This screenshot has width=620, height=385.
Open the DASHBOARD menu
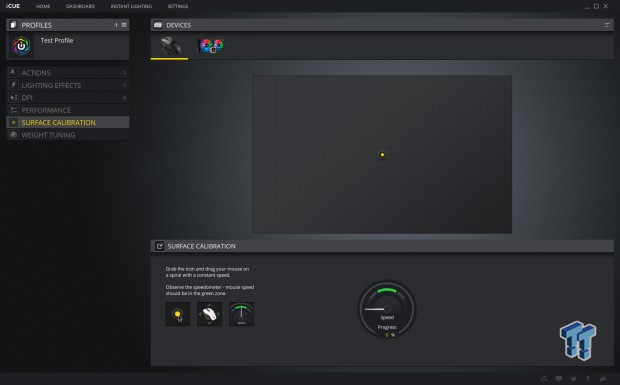80,6
